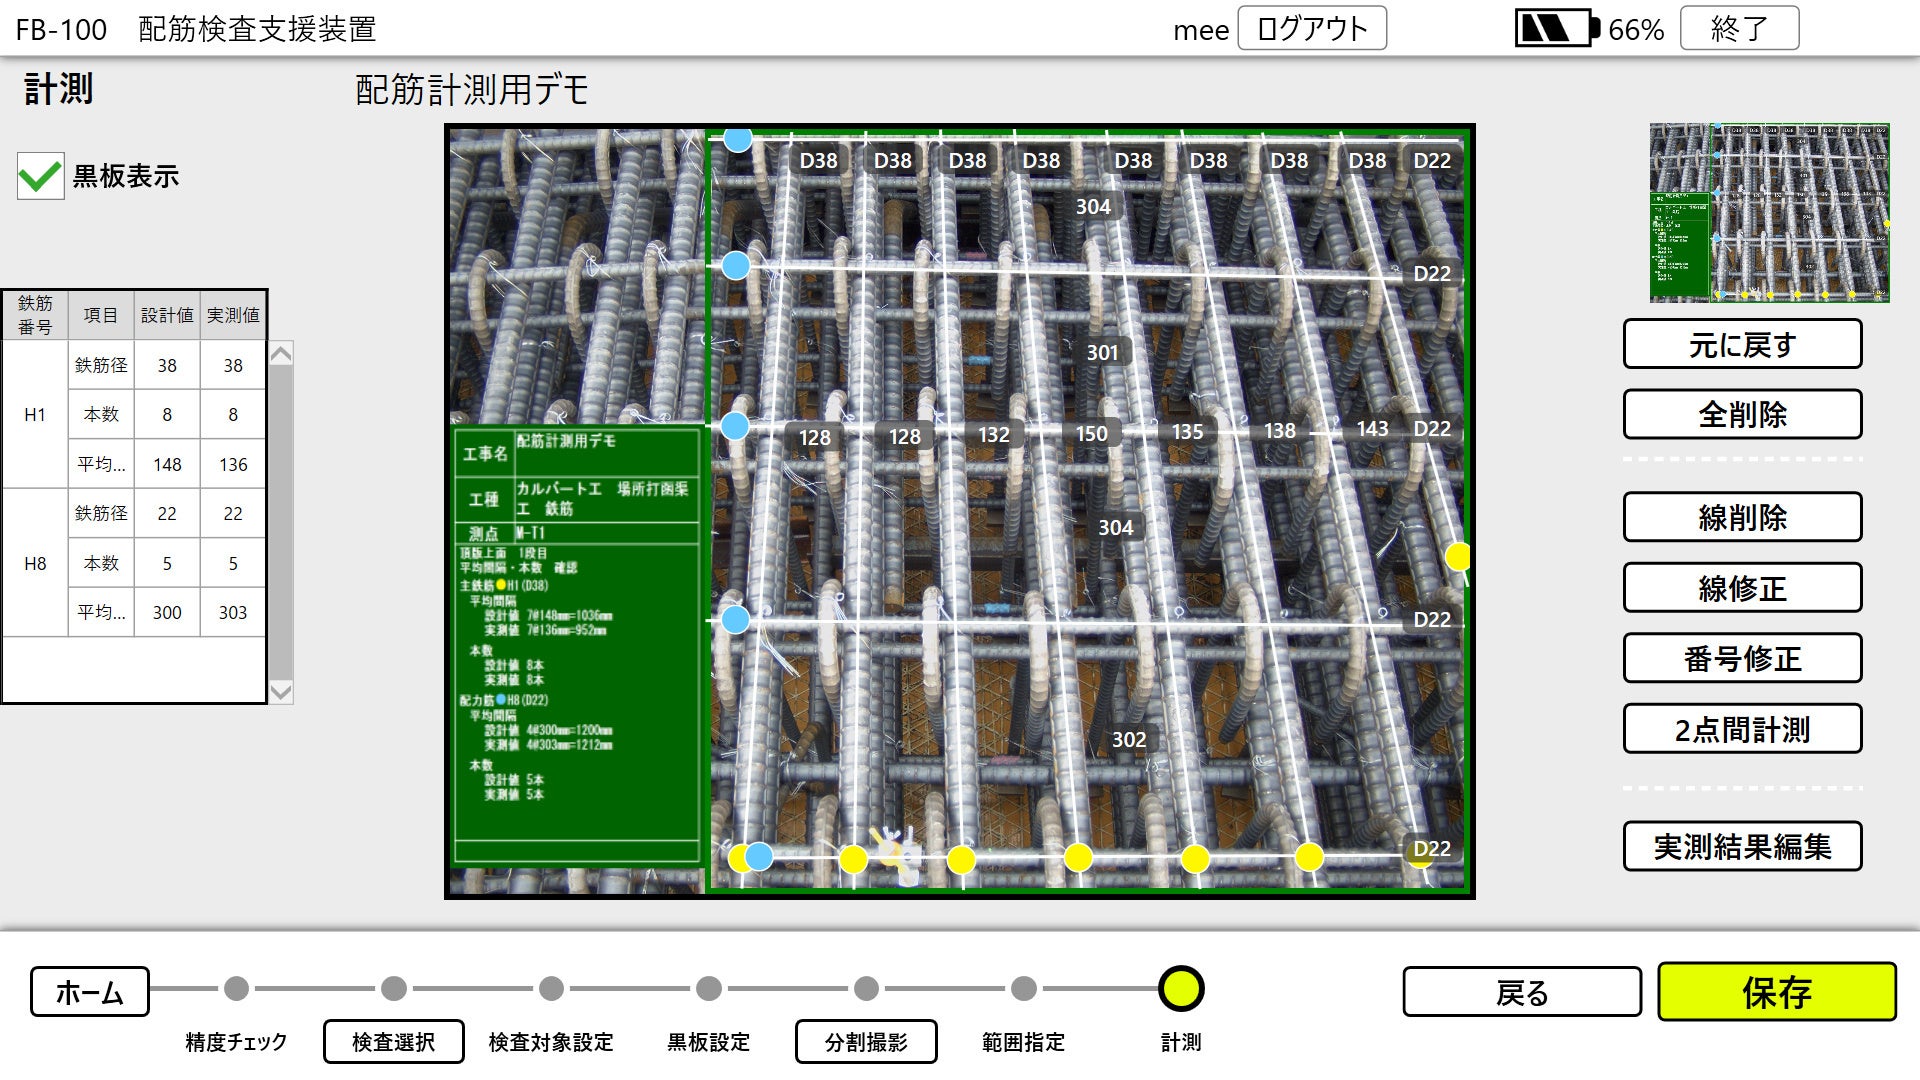Click the 精度チェック step circle
Viewport: 1920px width, 1080px height.
pyautogui.click(x=236, y=989)
